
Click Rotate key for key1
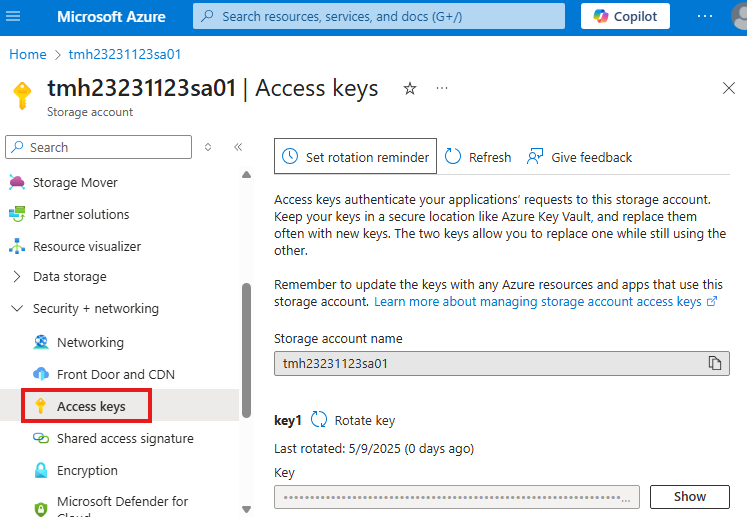pos(365,421)
